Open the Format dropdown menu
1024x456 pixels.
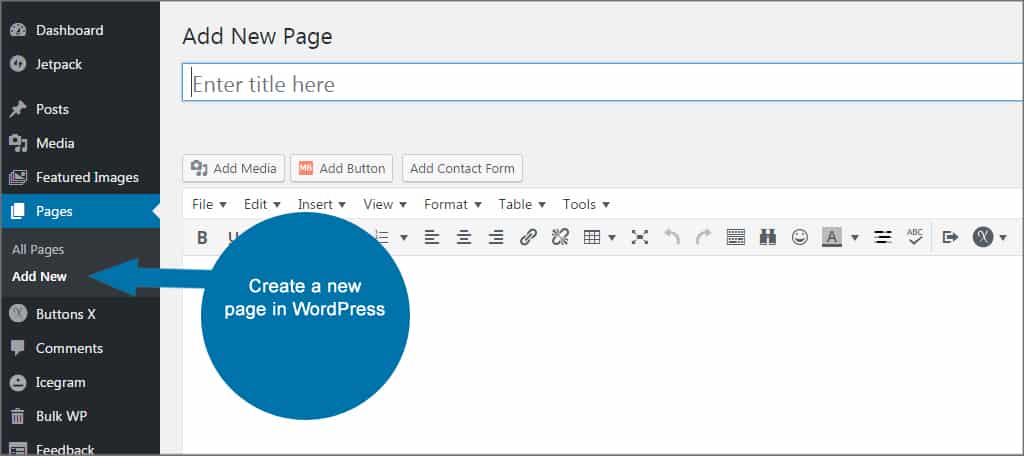point(453,204)
